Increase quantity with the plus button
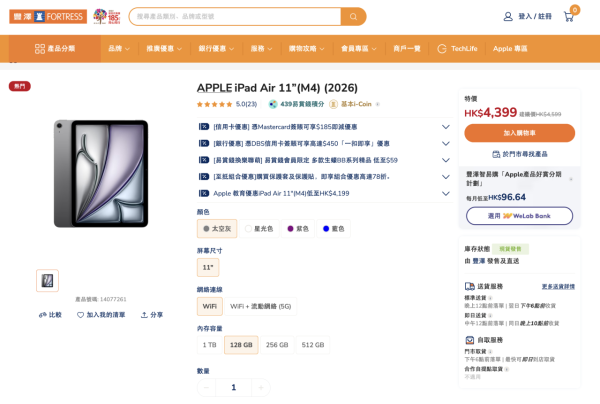 (261, 388)
